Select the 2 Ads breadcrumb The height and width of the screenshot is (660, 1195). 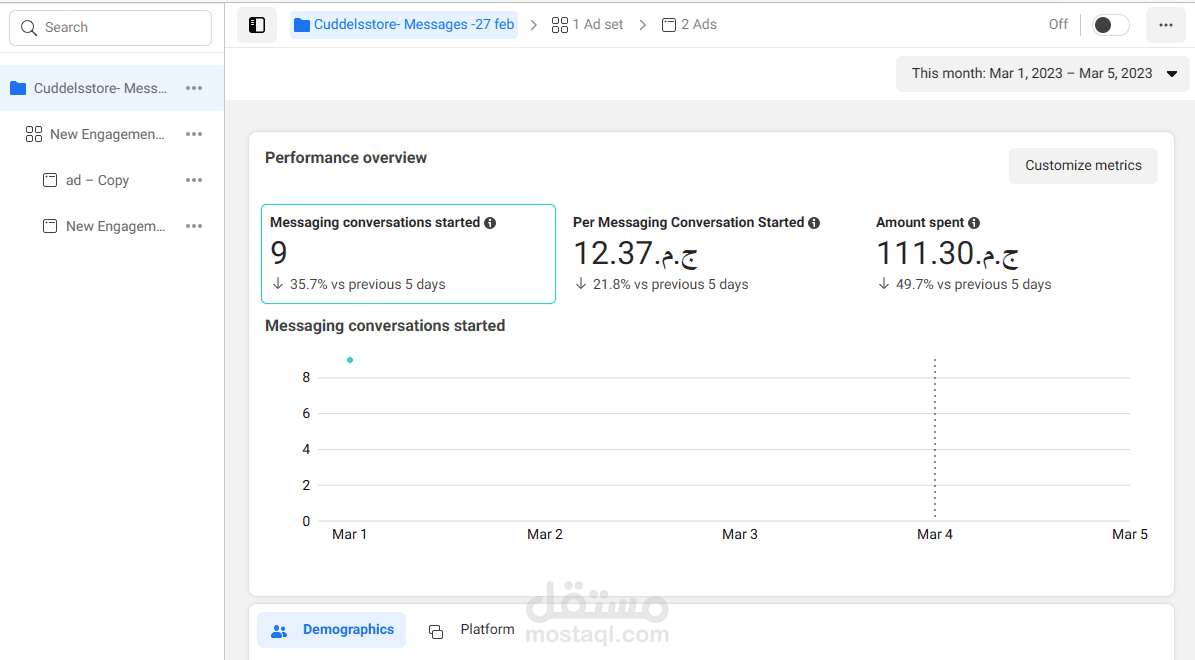coord(689,24)
